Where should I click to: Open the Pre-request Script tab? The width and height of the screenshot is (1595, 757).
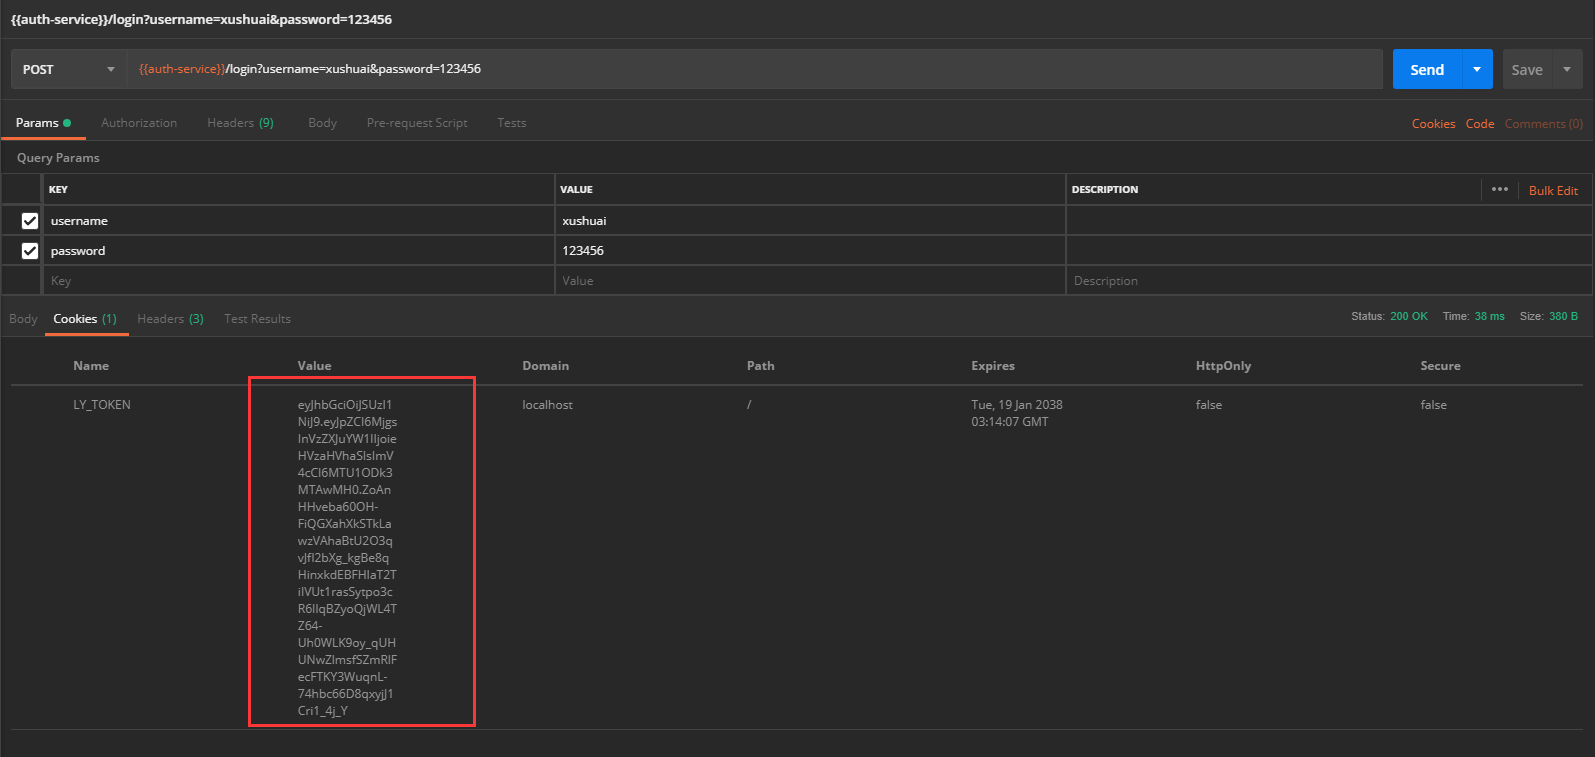417,123
